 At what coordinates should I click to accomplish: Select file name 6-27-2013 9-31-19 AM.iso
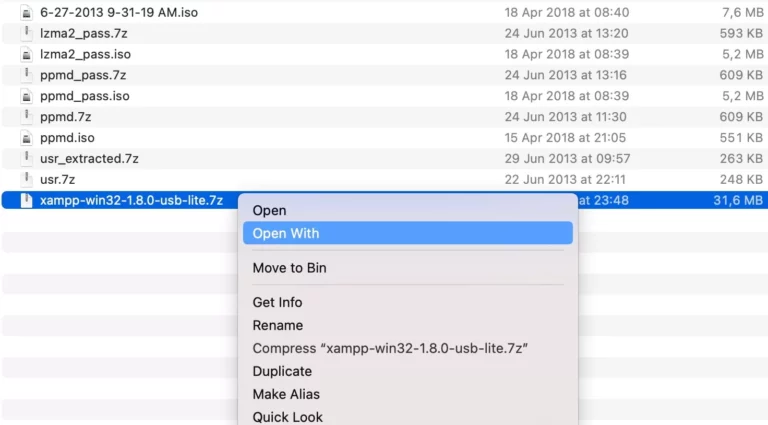tap(119, 12)
